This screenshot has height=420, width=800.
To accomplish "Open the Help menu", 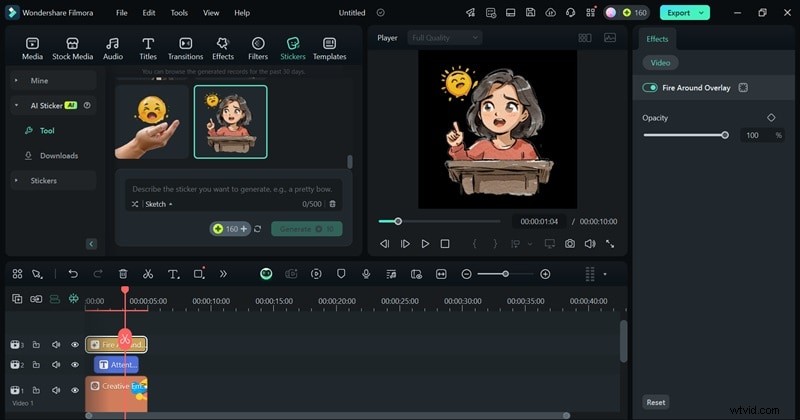I will 242,13.
